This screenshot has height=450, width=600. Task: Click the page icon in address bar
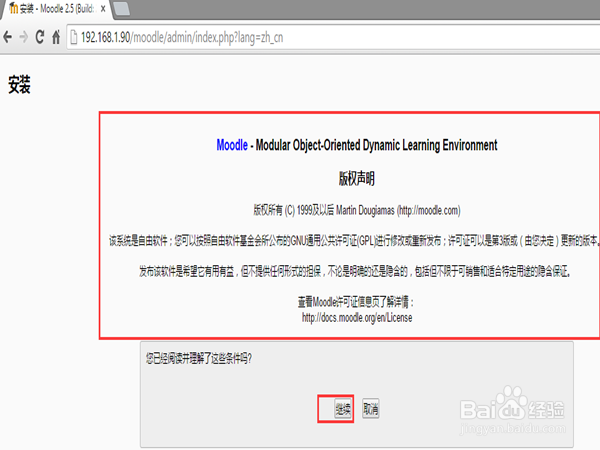pos(73,38)
